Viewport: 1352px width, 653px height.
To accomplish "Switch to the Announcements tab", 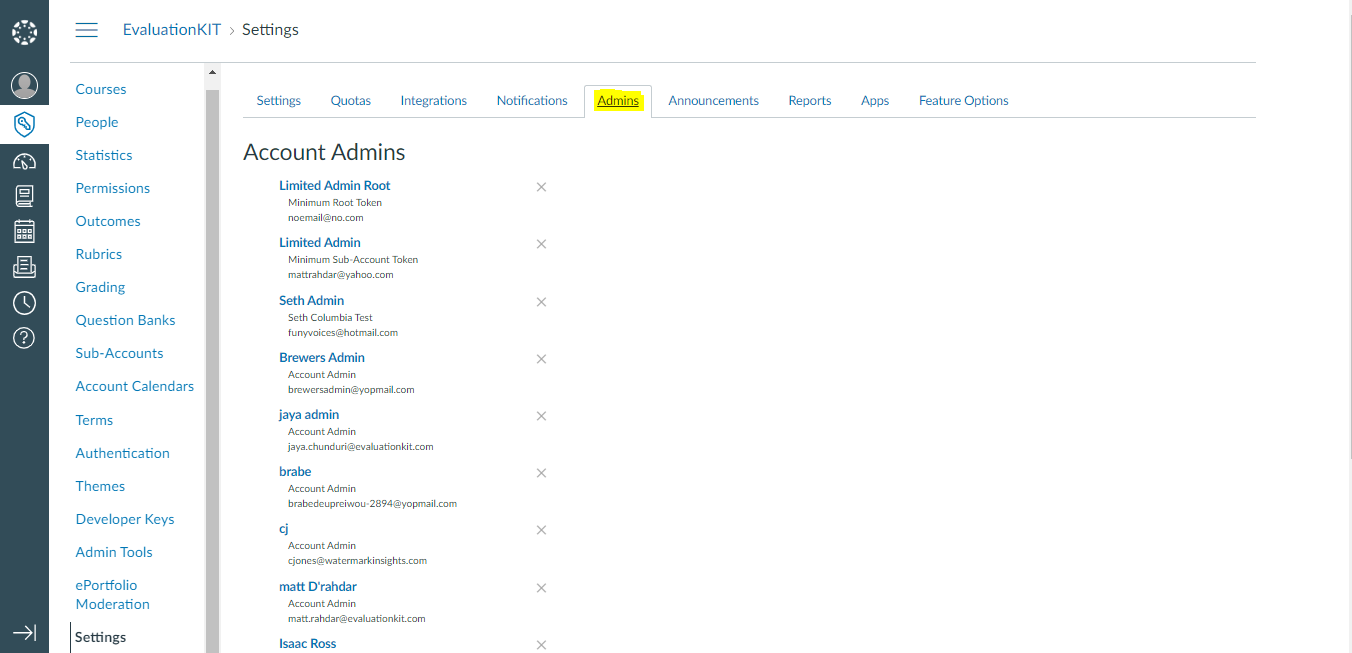I will point(714,101).
